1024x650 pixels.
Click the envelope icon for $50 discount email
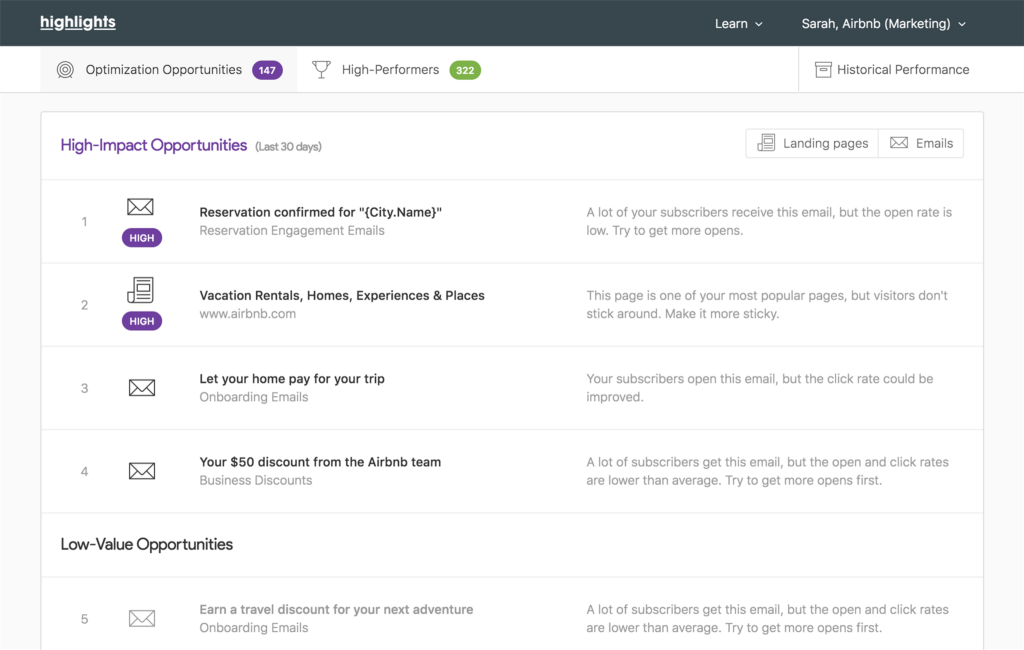coord(142,471)
